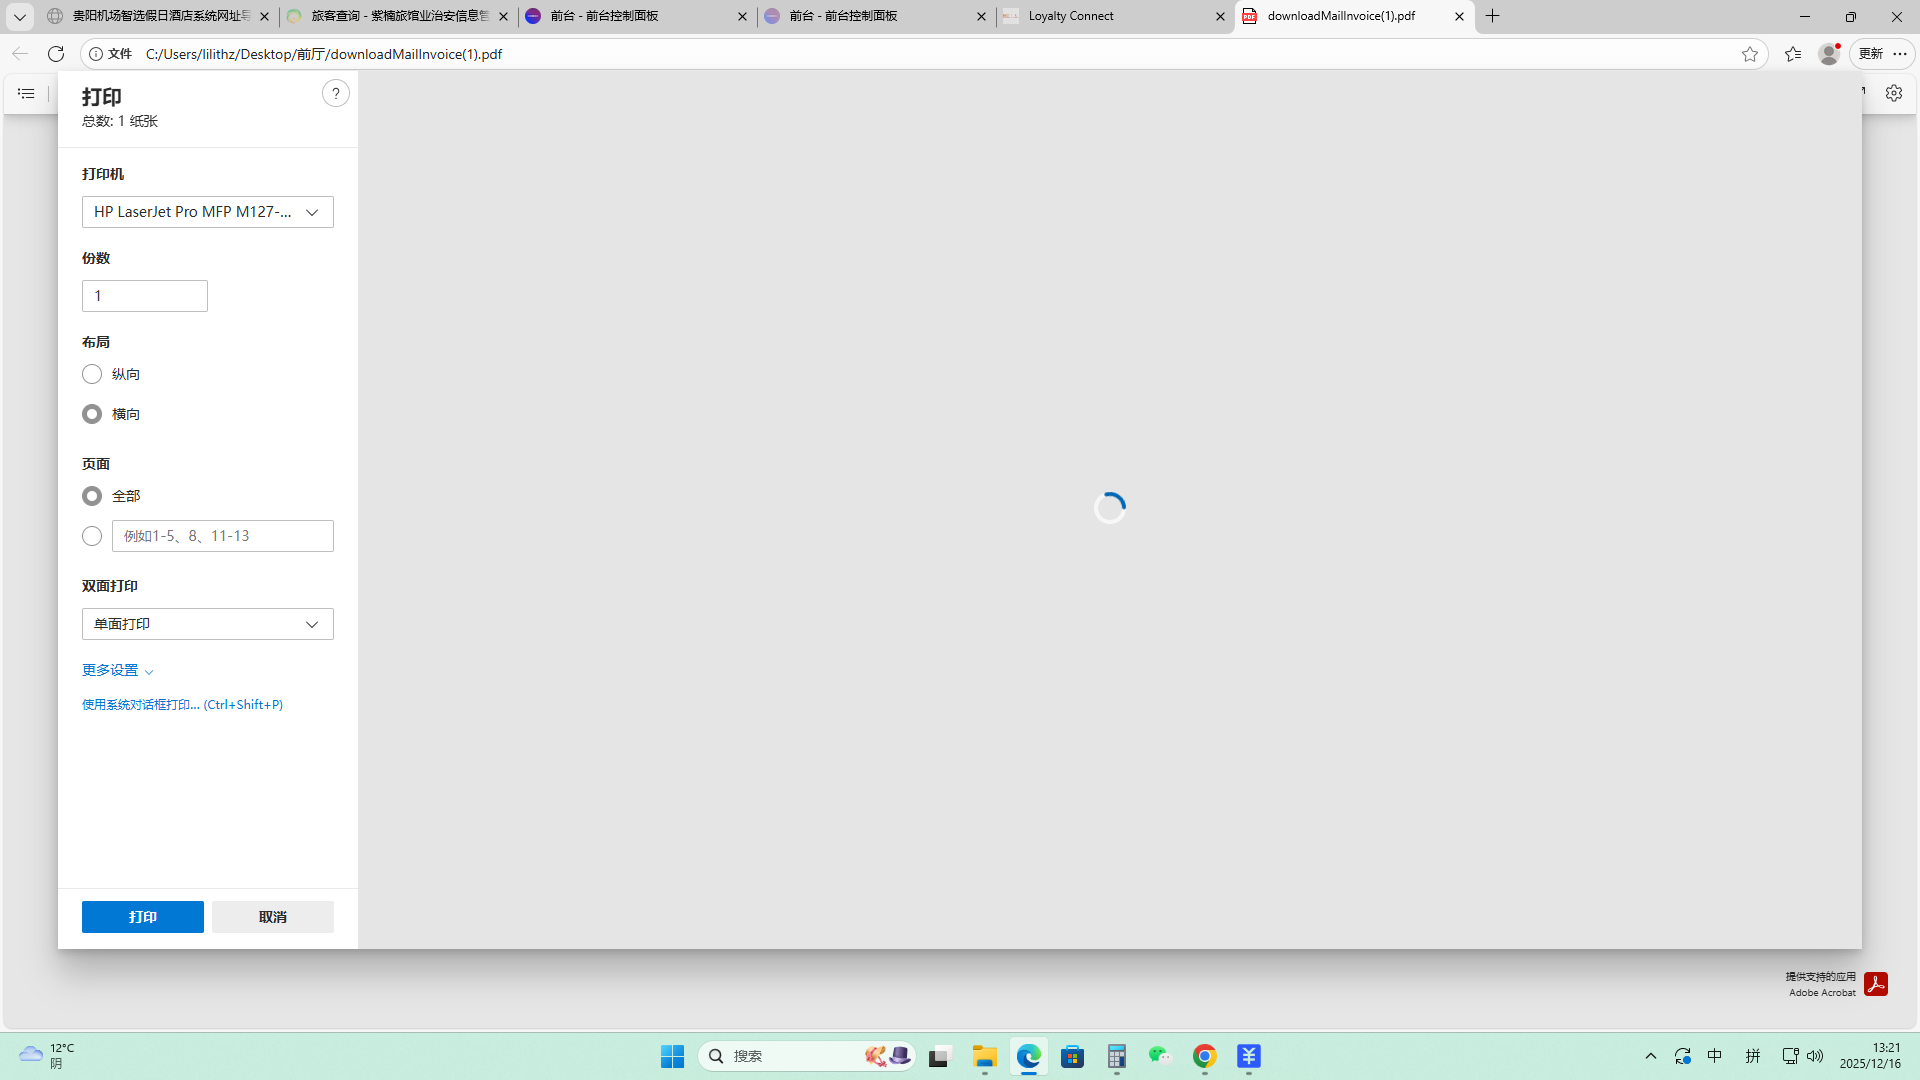
Task: Click the print dialog help question-mark icon
Action: (x=335, y=94)
